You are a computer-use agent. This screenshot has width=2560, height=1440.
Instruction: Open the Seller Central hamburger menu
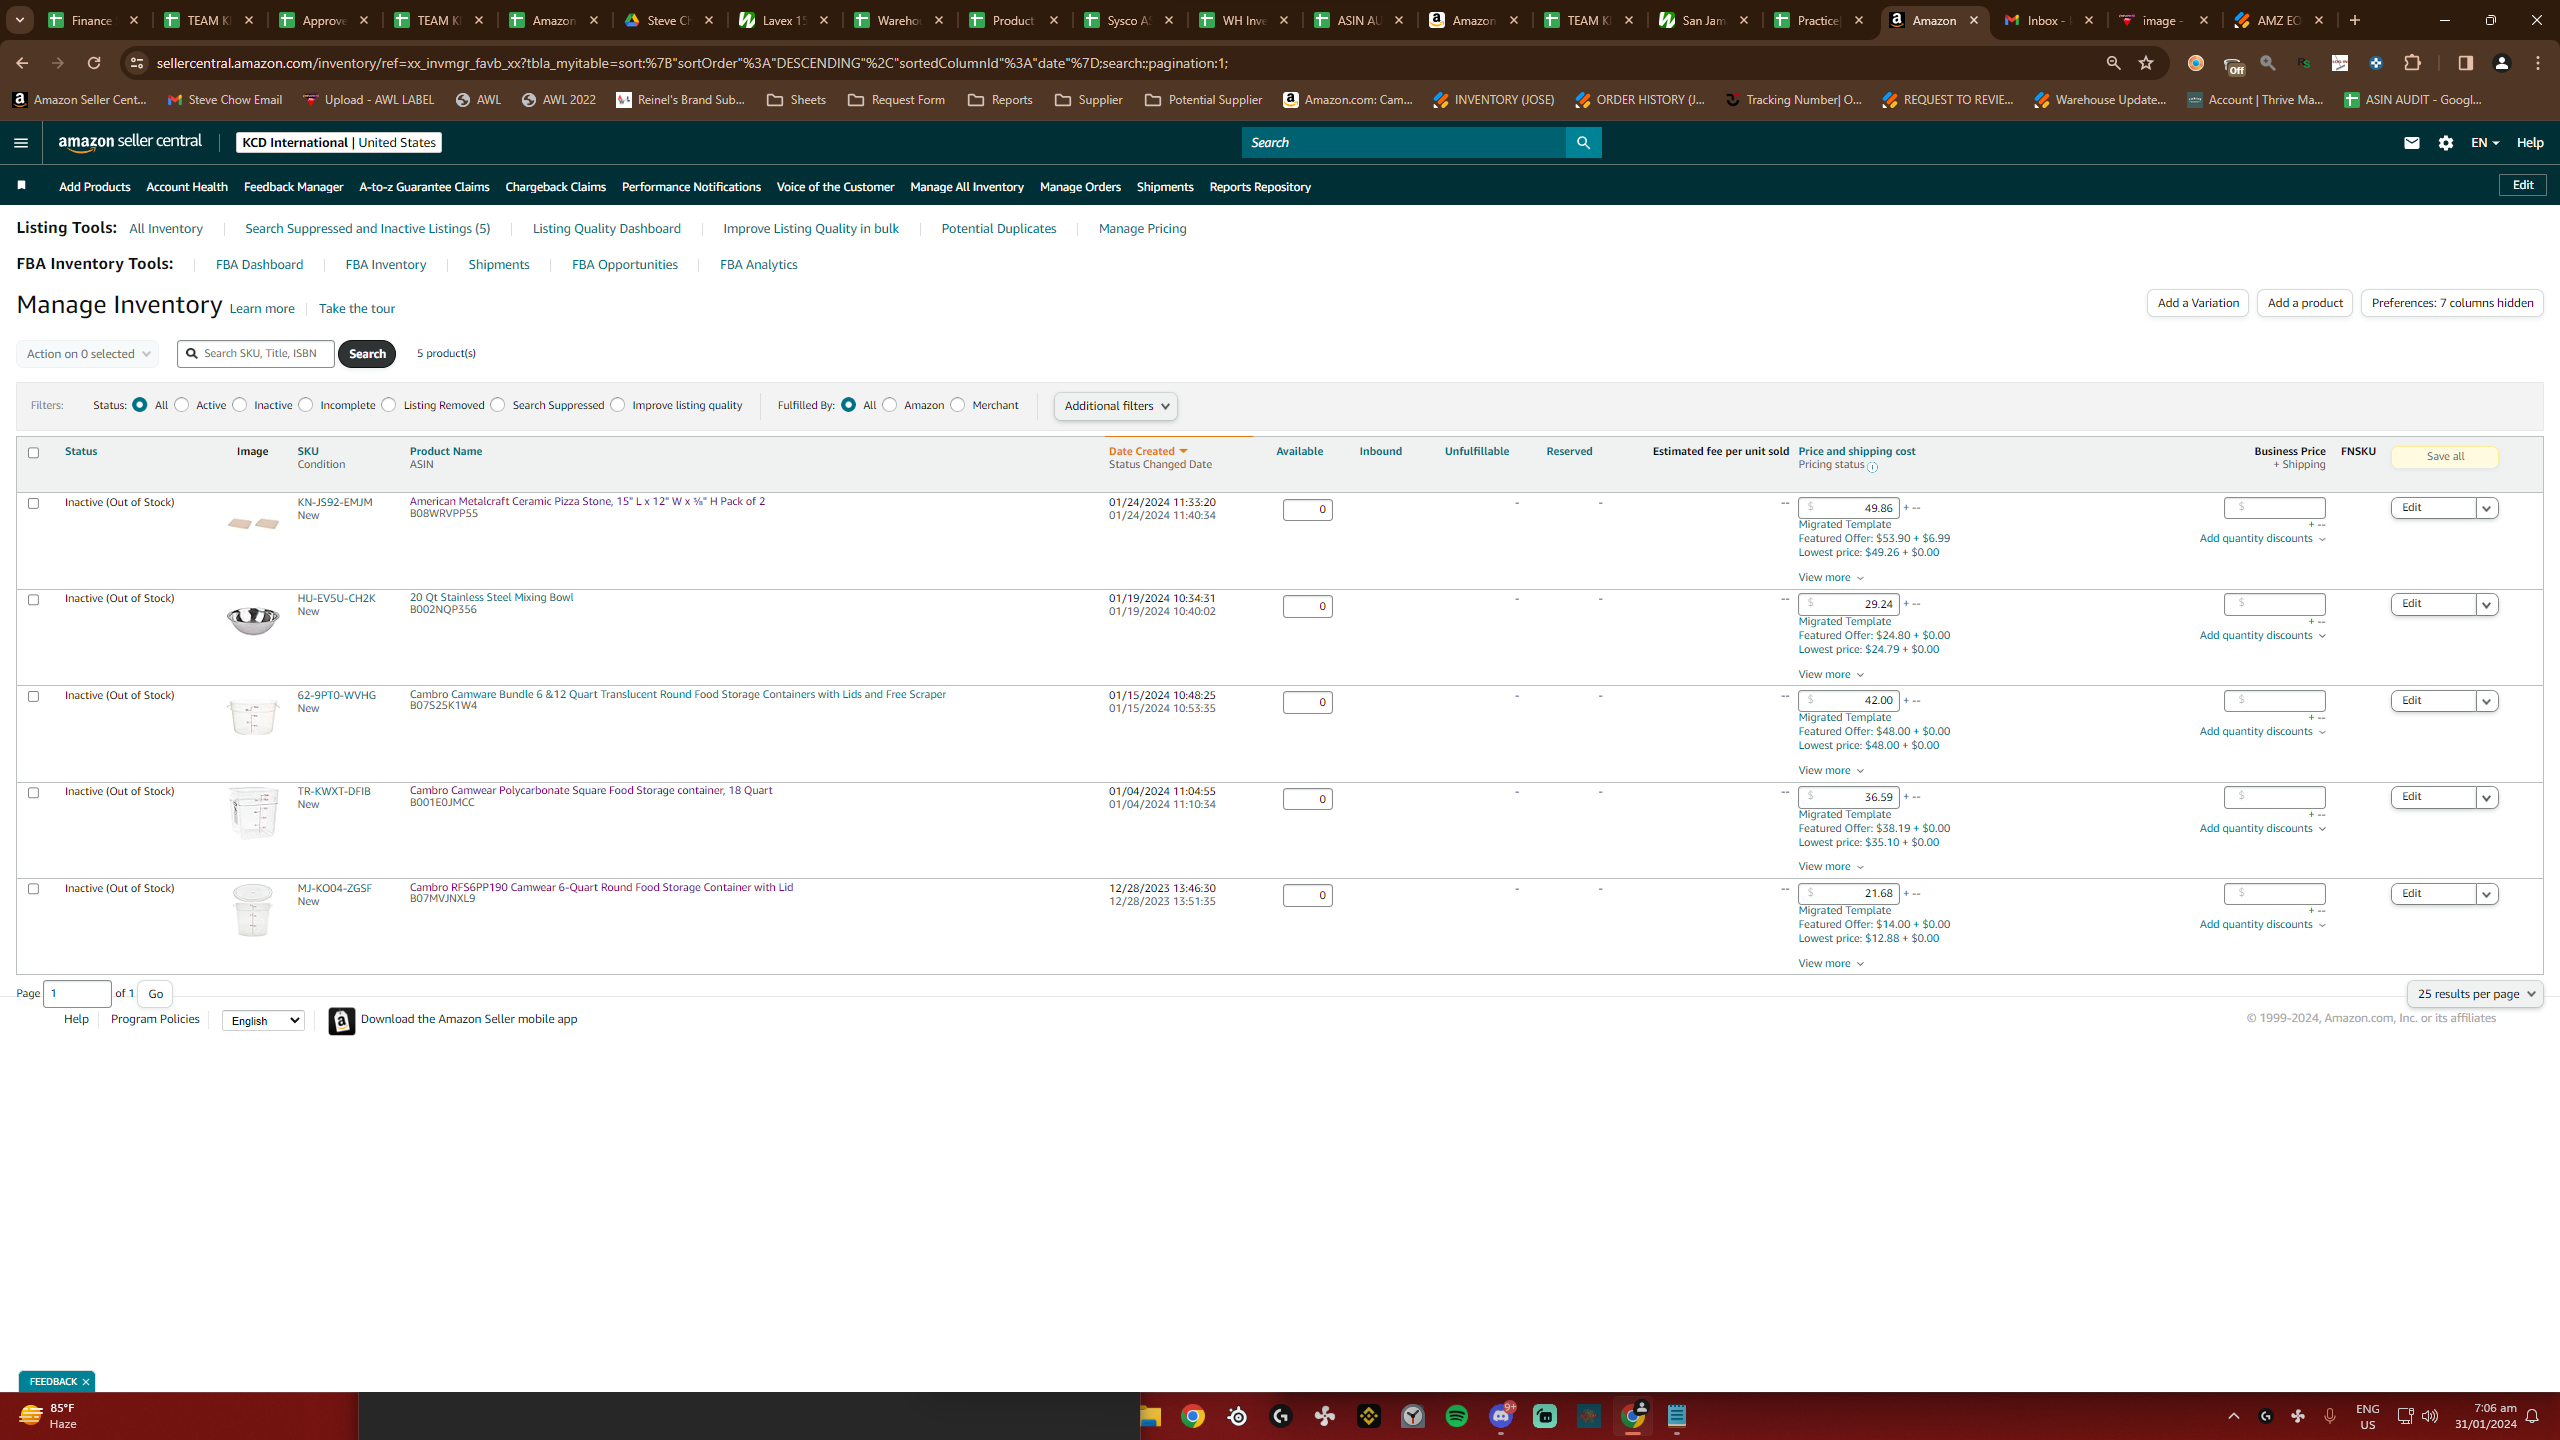click(21, 142)
